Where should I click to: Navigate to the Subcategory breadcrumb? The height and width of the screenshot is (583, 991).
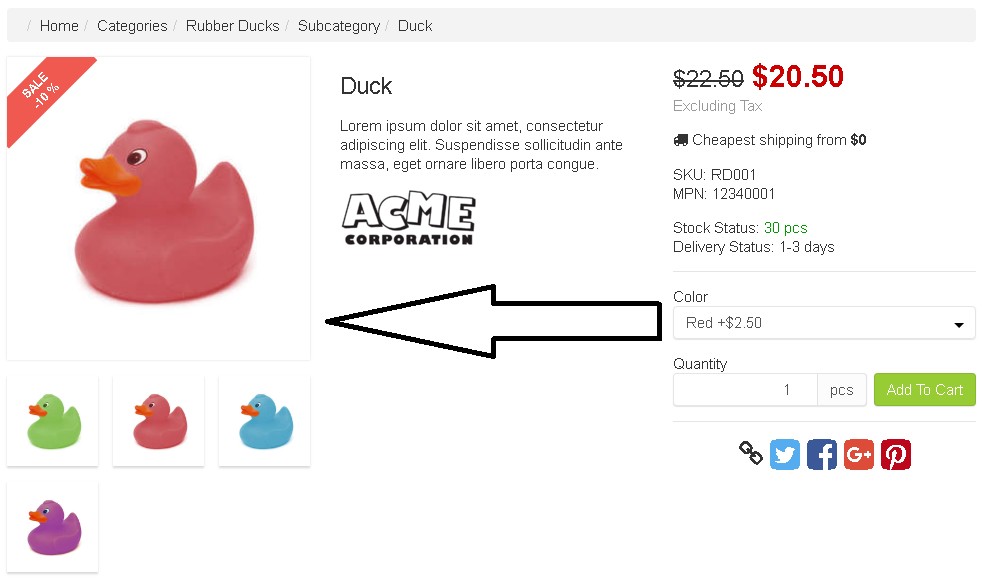coord(339,26)
